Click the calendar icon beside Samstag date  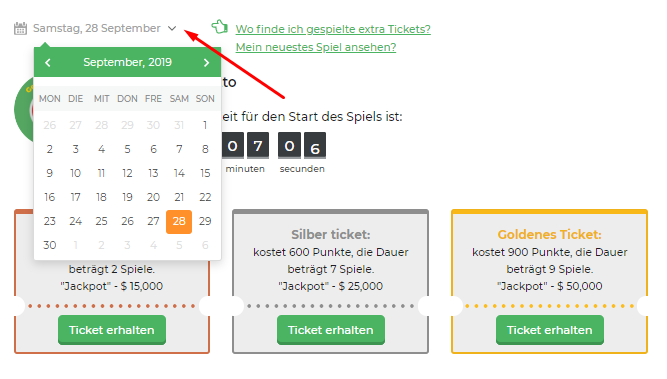[x=20, y=28]
